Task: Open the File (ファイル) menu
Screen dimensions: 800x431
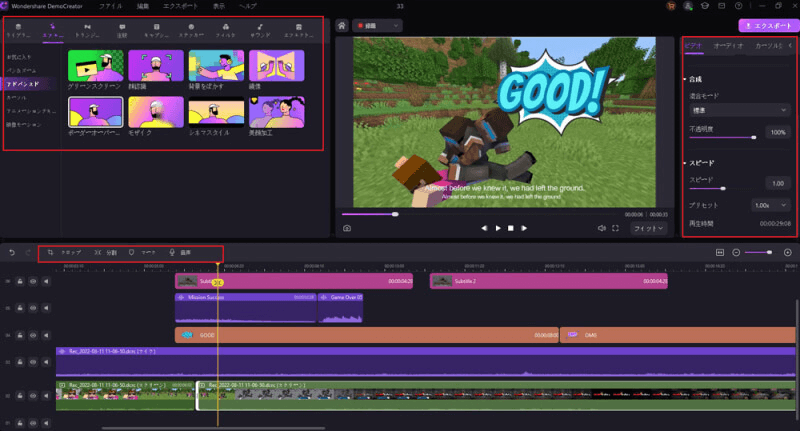Action: [x=111, y=6]
